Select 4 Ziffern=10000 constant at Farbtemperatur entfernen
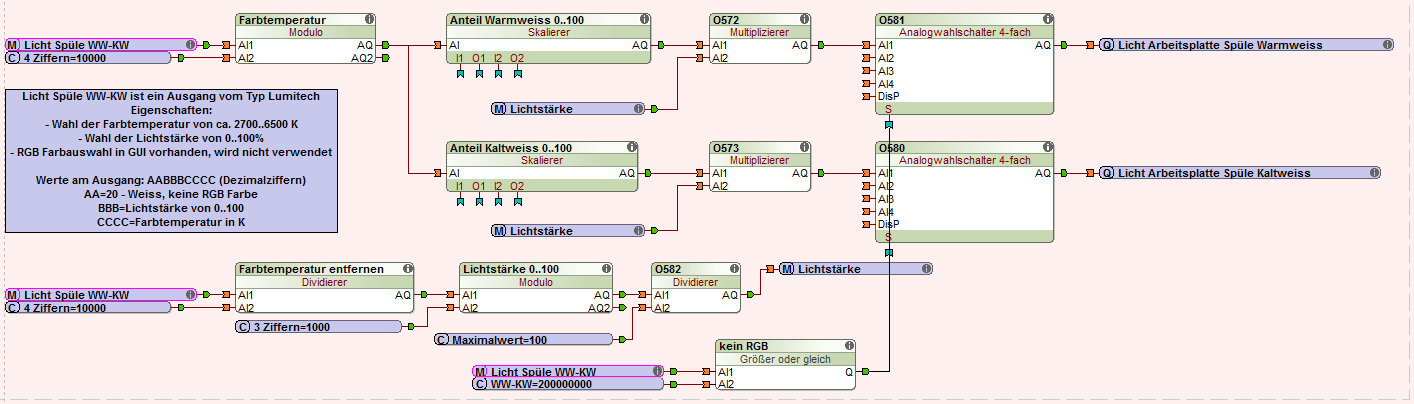Viewport: 1414px width, 404px height. pos(88,308)
